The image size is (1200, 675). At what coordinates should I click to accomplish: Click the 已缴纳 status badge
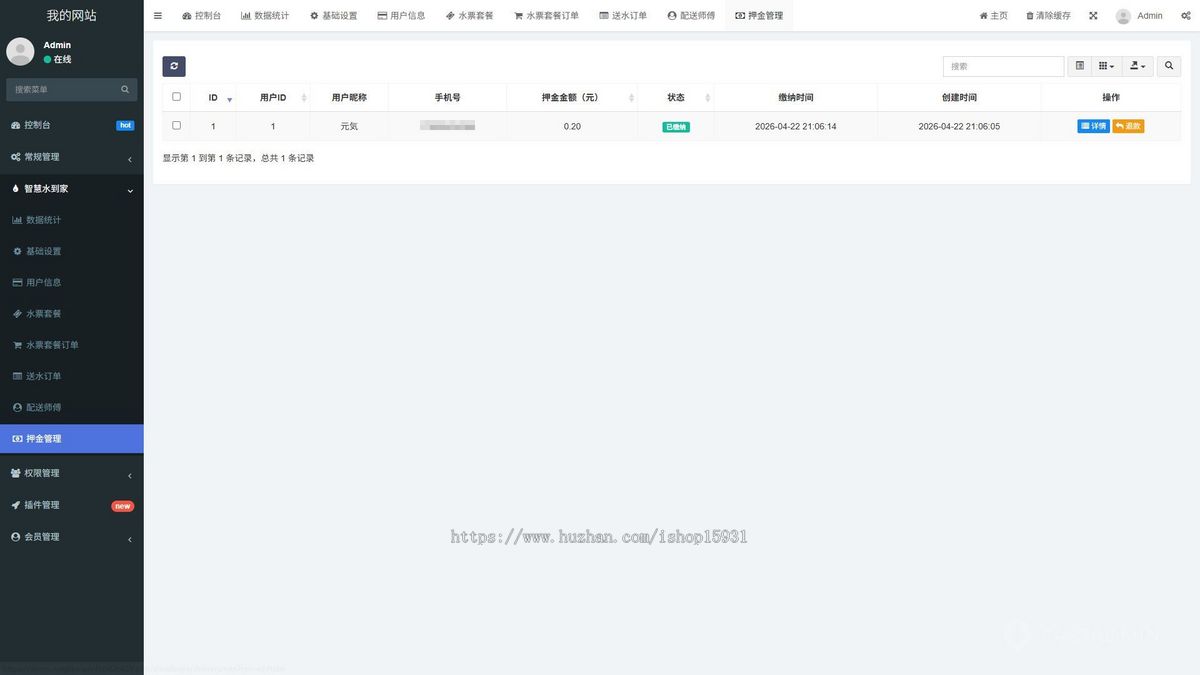click(676, 127)
